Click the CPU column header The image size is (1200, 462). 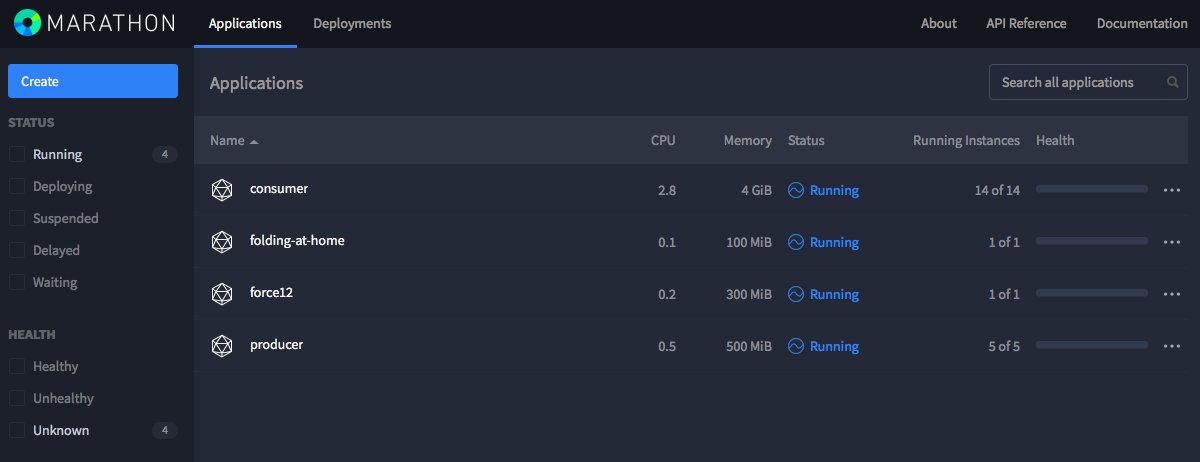663,140
